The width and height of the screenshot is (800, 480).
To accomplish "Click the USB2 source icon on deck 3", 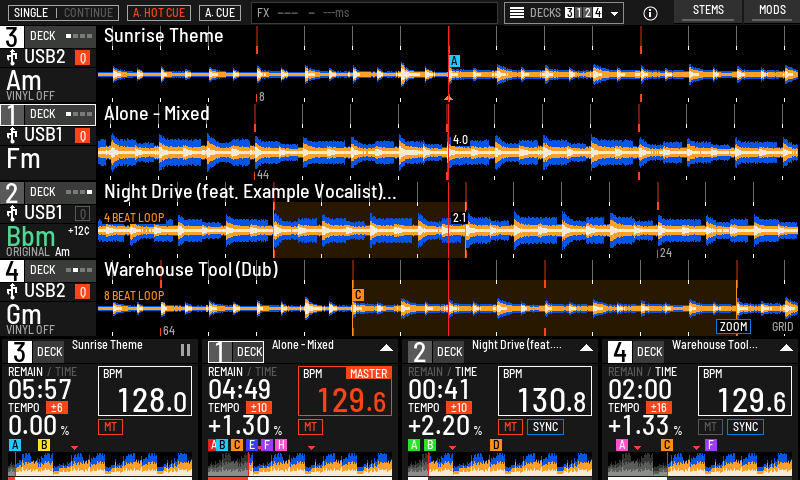I will click(x=12, y=58).
